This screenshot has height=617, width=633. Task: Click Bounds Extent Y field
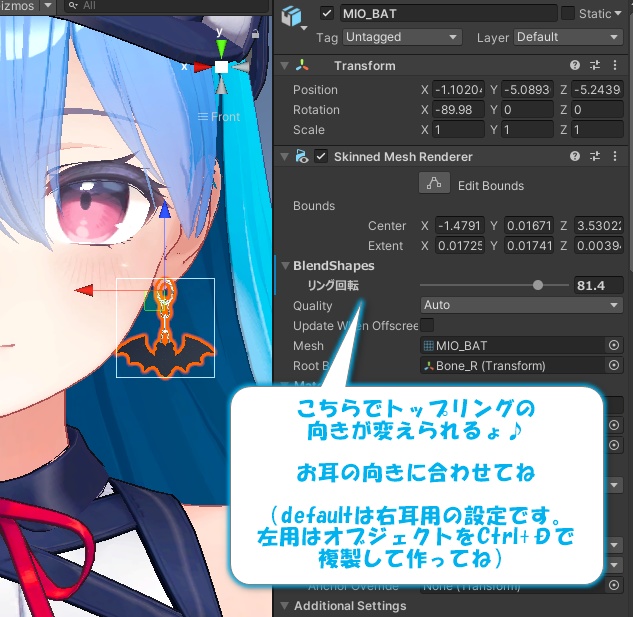coord(529,246)
